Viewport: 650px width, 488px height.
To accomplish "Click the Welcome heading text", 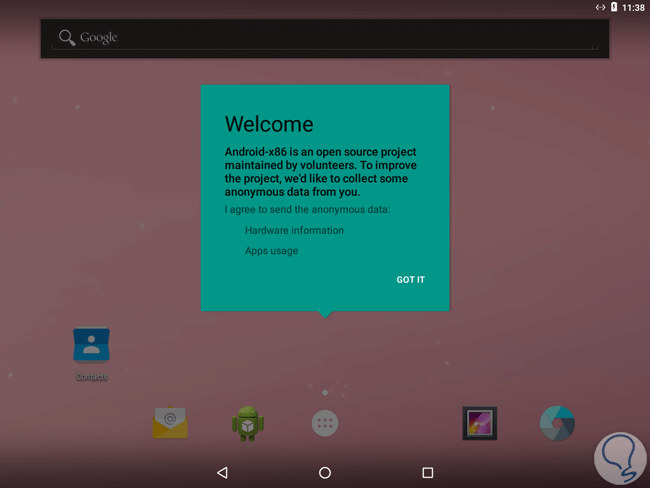I will tap(269, 124).
